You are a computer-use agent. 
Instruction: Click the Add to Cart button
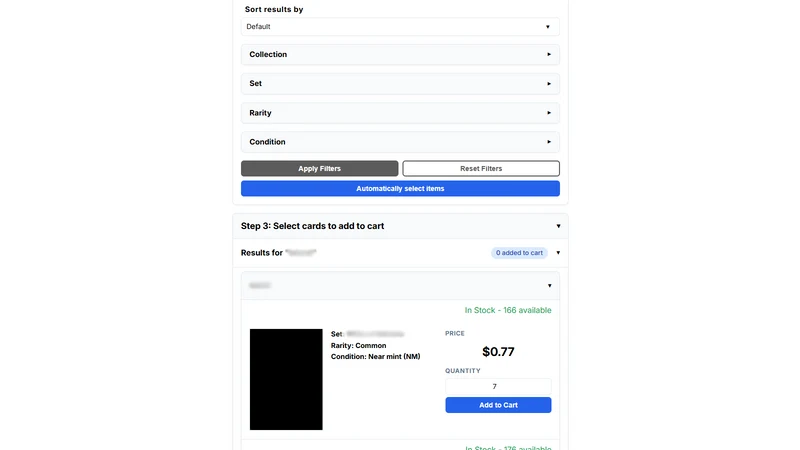pos(498,405)
